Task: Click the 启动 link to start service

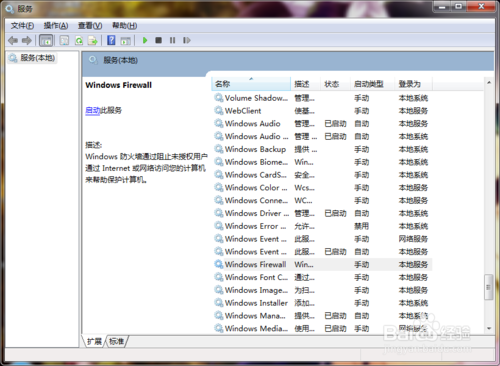Action: [x=93, y=110]
